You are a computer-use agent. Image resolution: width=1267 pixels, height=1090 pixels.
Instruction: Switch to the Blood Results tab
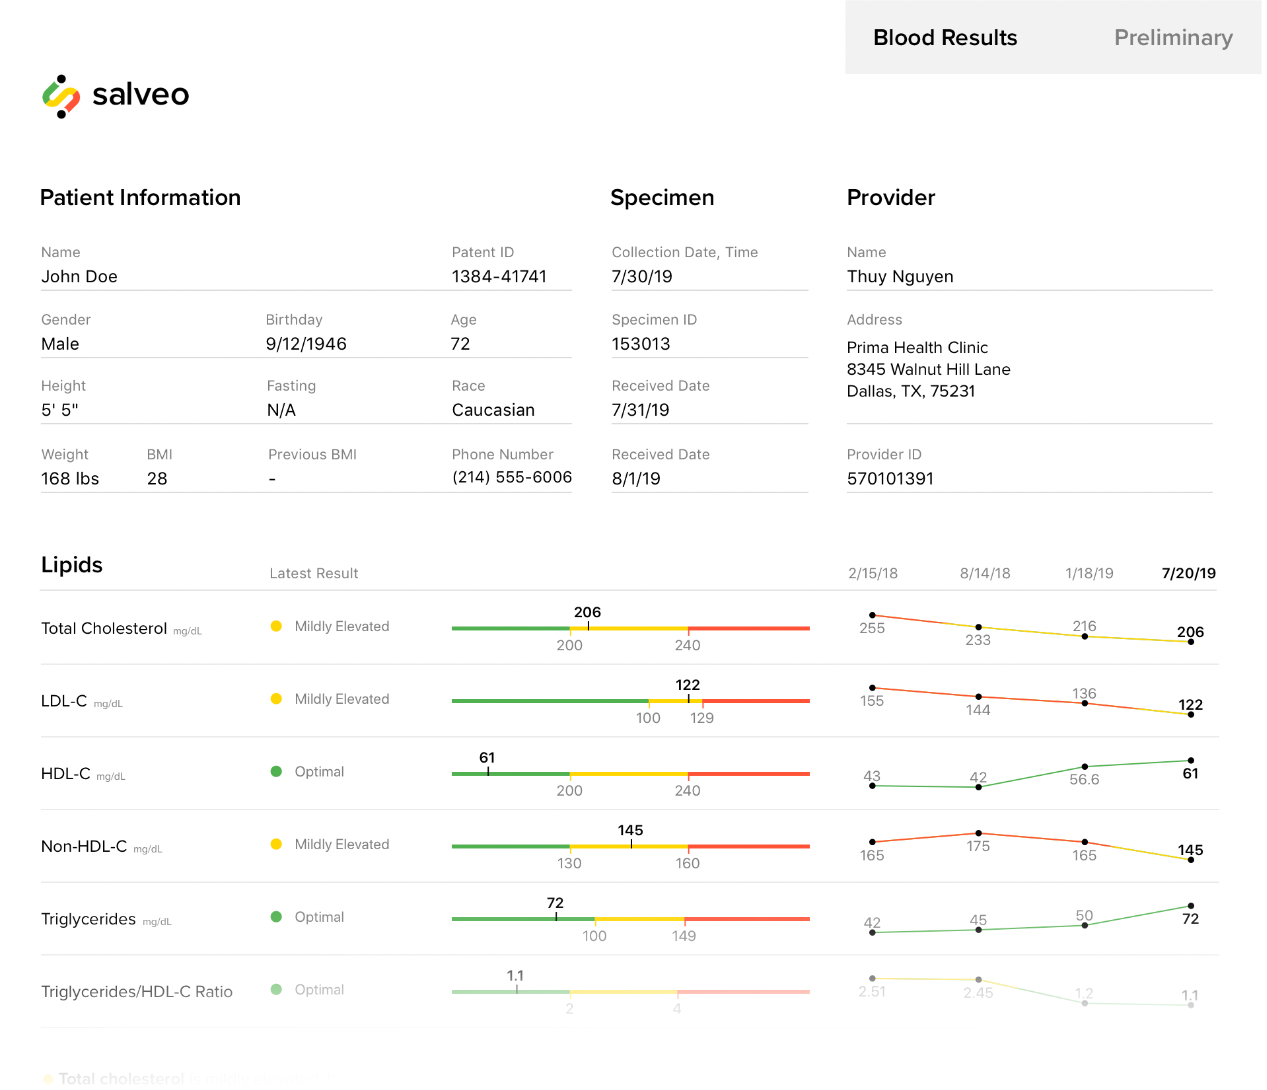pos(945,38)
